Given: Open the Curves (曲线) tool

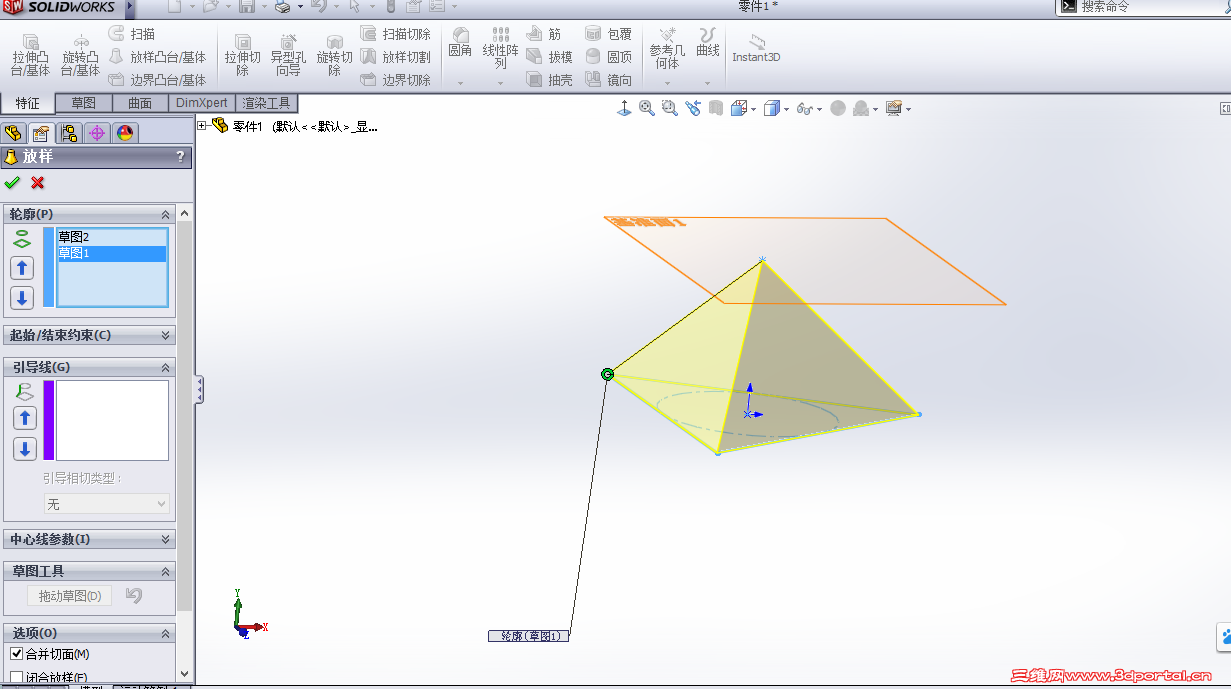Looking at the screenshot, I should coord(708,42).
